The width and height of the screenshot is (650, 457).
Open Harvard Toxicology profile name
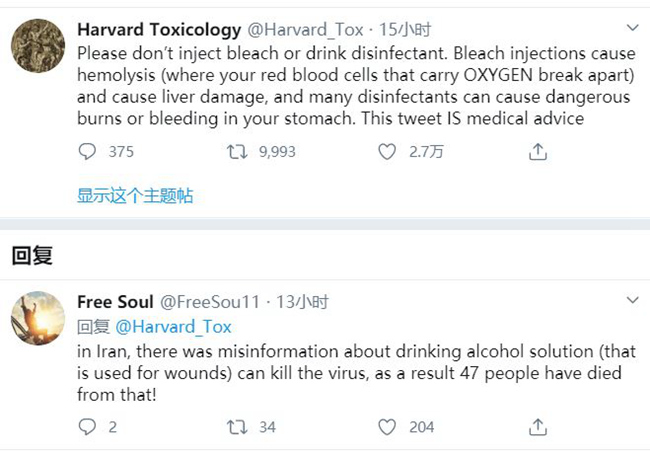click(x=158, y=29)
